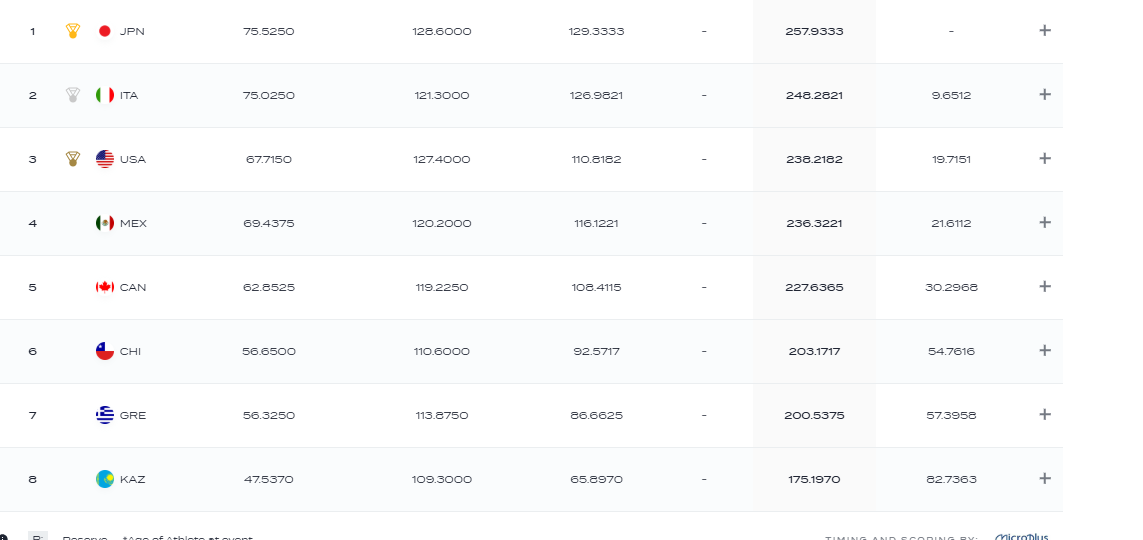The height and width of the screenshot is (540, 1143).
Task: Click the bronze medal icon
Action: coord(73,159)
